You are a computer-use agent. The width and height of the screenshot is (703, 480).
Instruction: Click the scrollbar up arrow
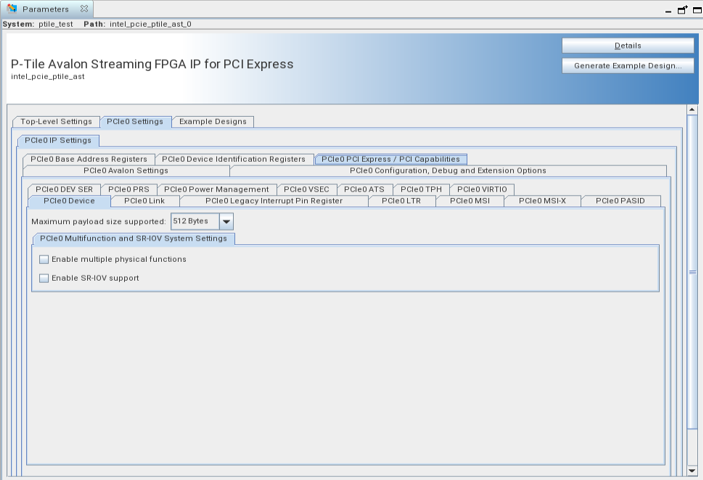tap(692, 109)
